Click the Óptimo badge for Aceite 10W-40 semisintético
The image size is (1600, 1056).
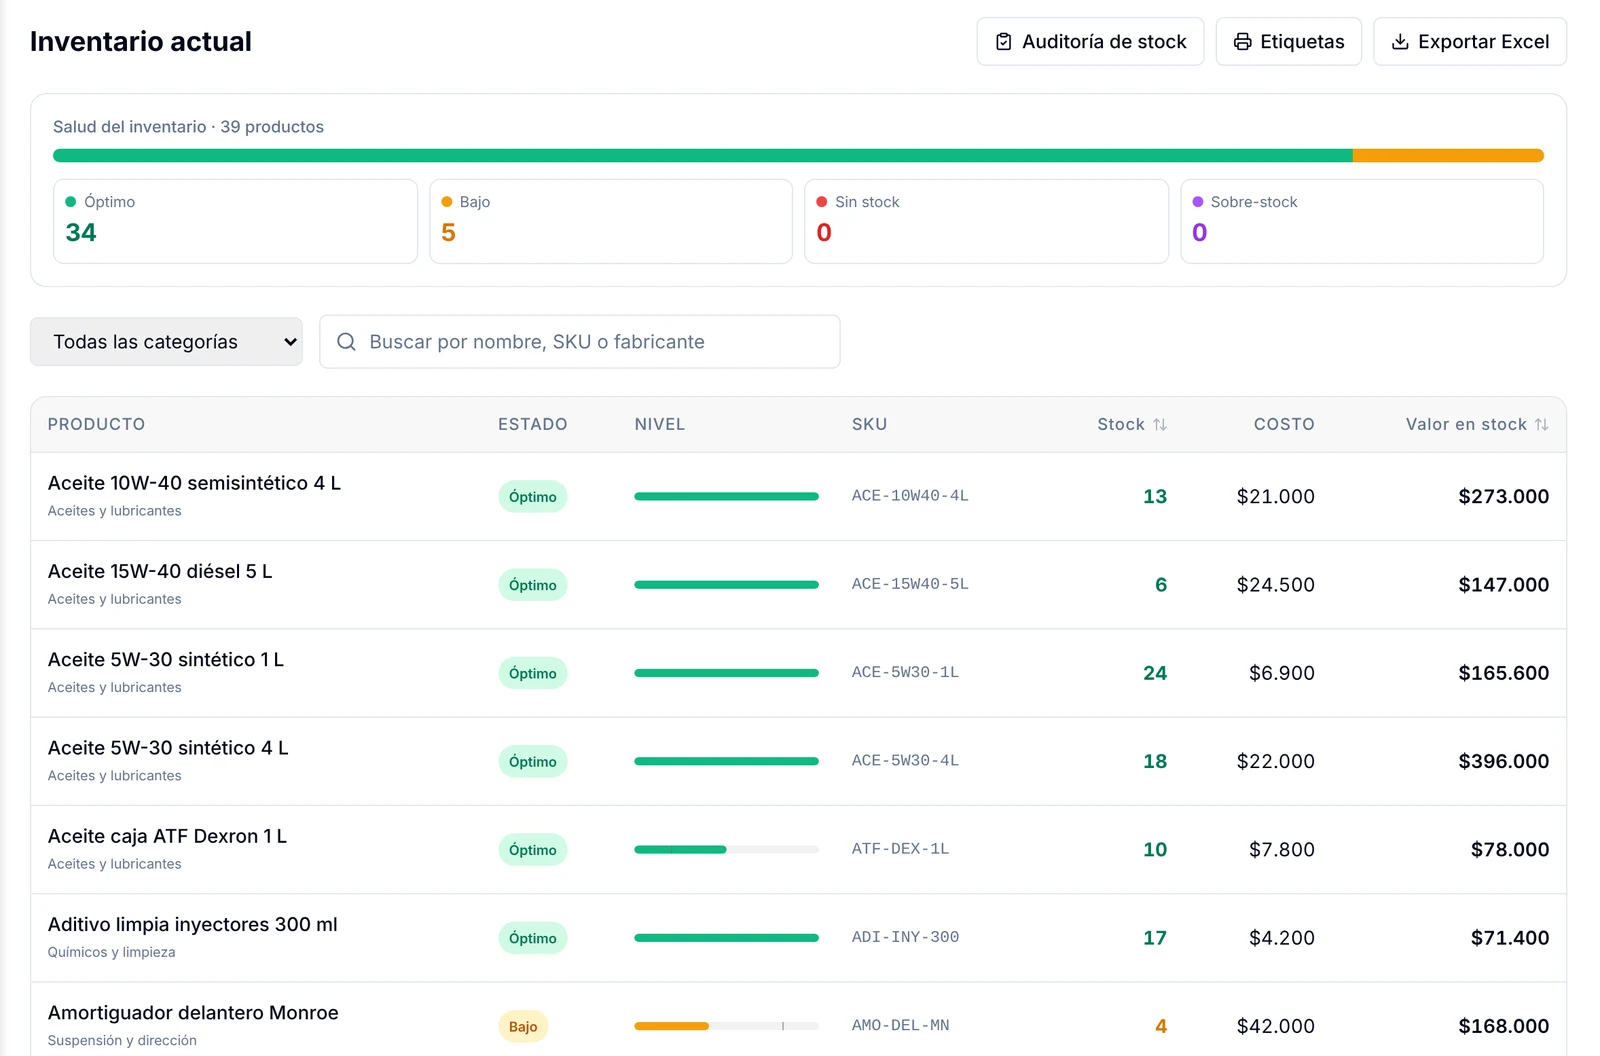(x=533, y=497)
